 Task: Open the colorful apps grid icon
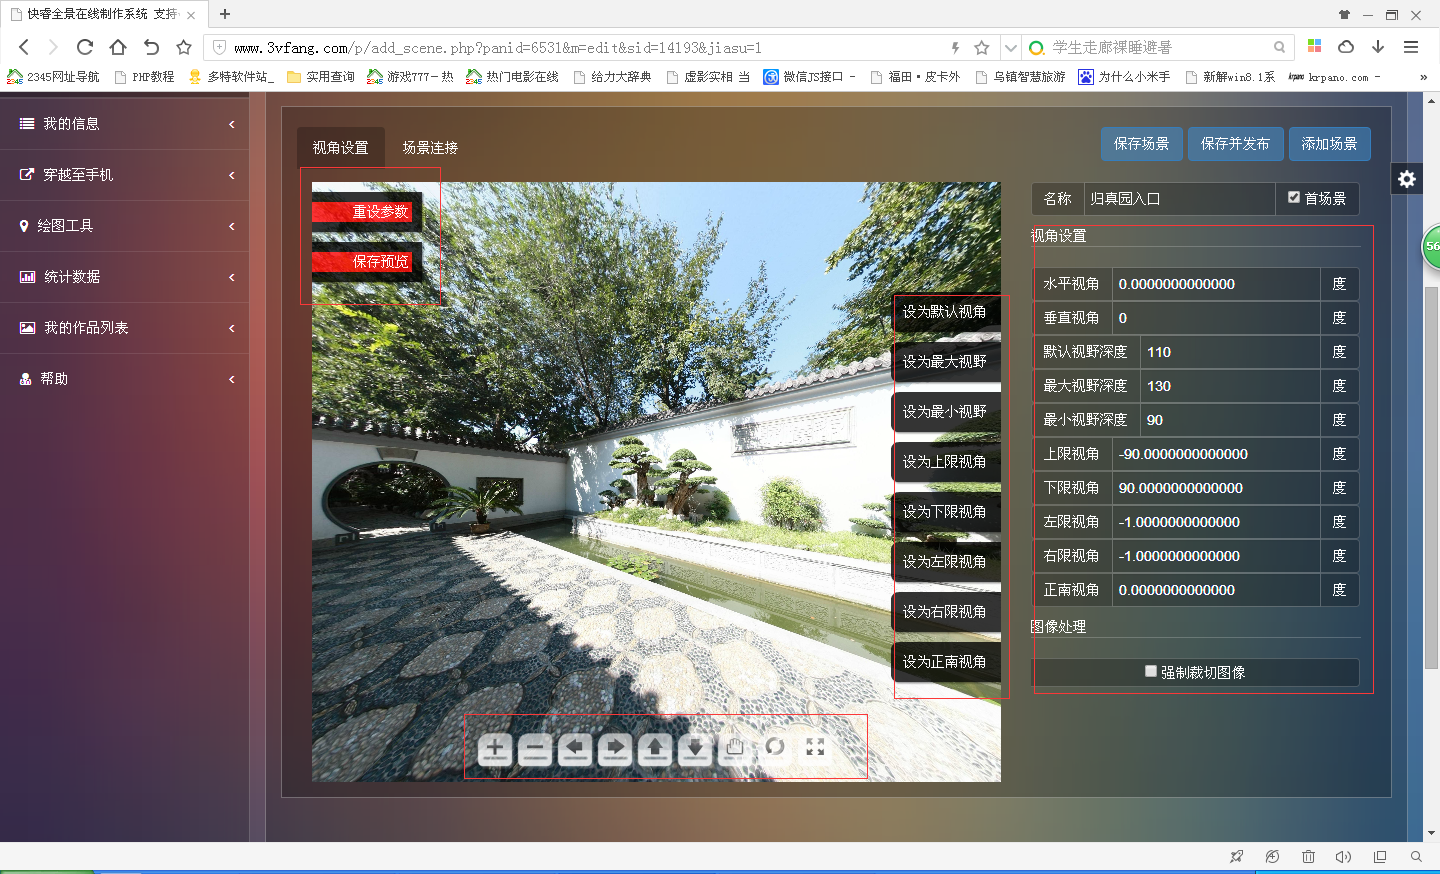[x=1314, y=47]
